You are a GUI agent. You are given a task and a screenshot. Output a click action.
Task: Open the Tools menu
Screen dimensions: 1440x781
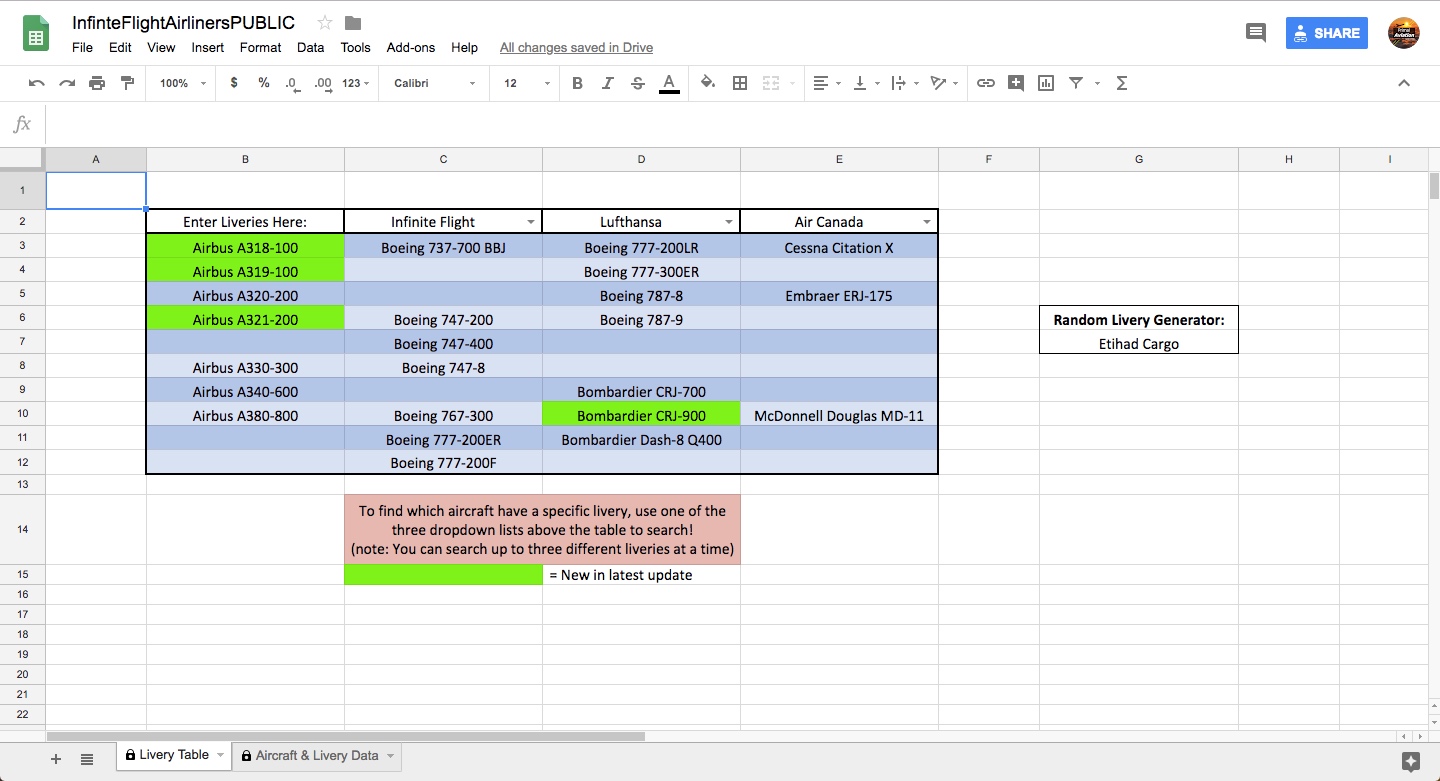(x=355, y=47)
